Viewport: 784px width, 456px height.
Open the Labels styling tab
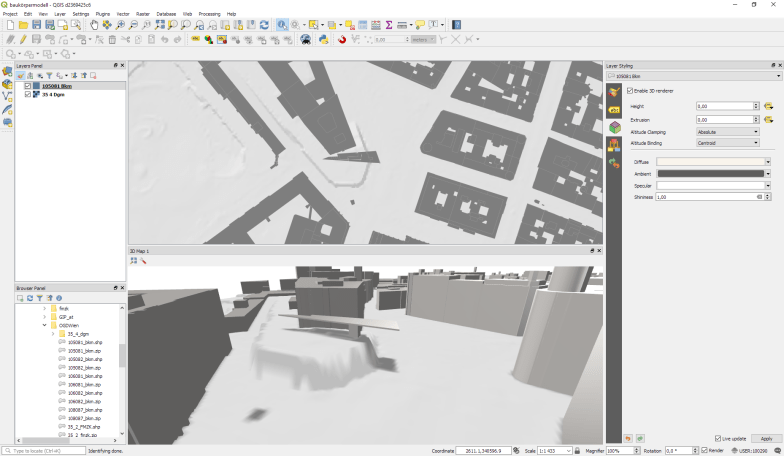614,109
